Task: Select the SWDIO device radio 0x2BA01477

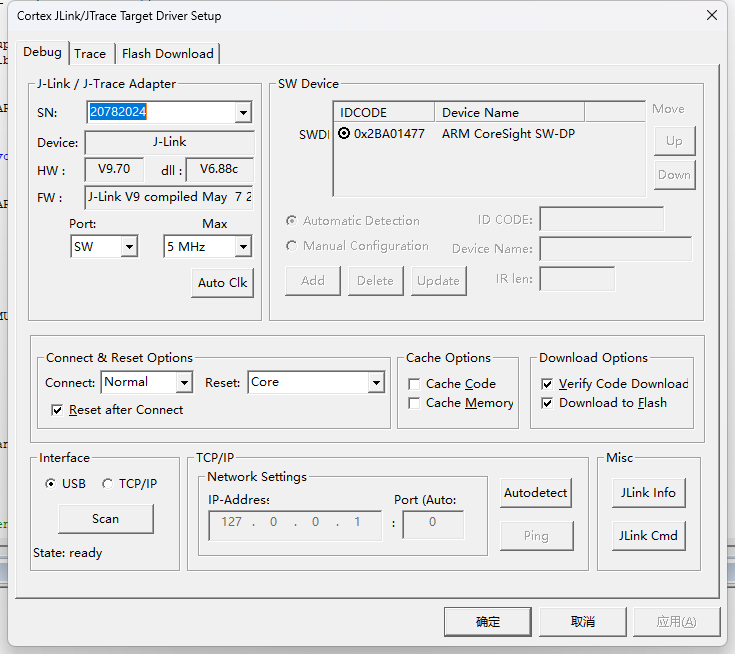Action: click(344, 134)
